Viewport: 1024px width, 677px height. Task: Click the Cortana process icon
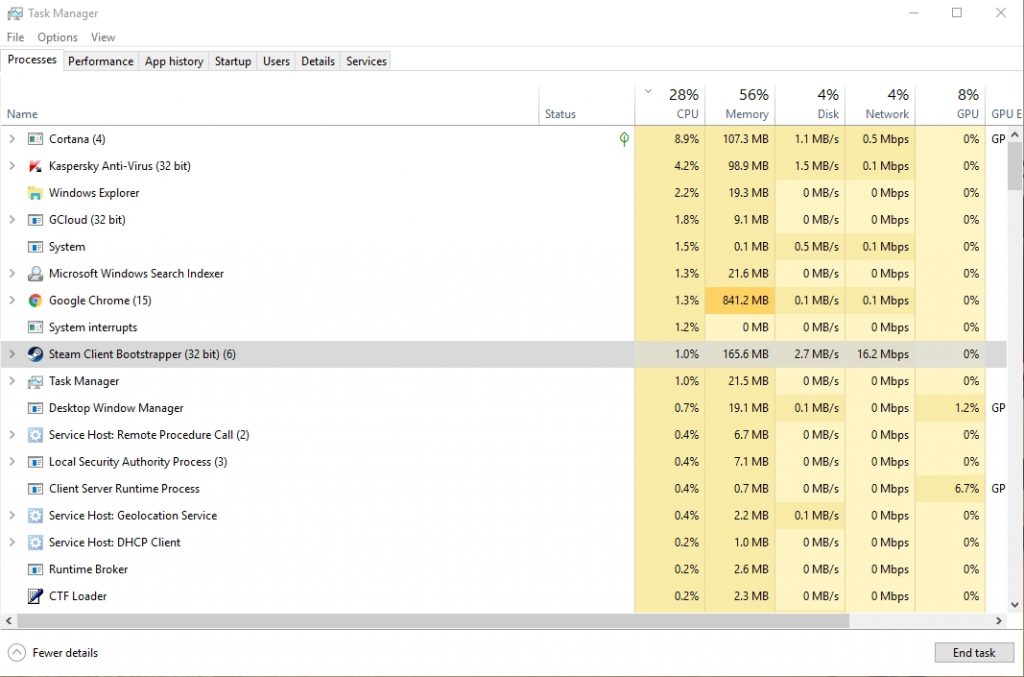point(35,139)
